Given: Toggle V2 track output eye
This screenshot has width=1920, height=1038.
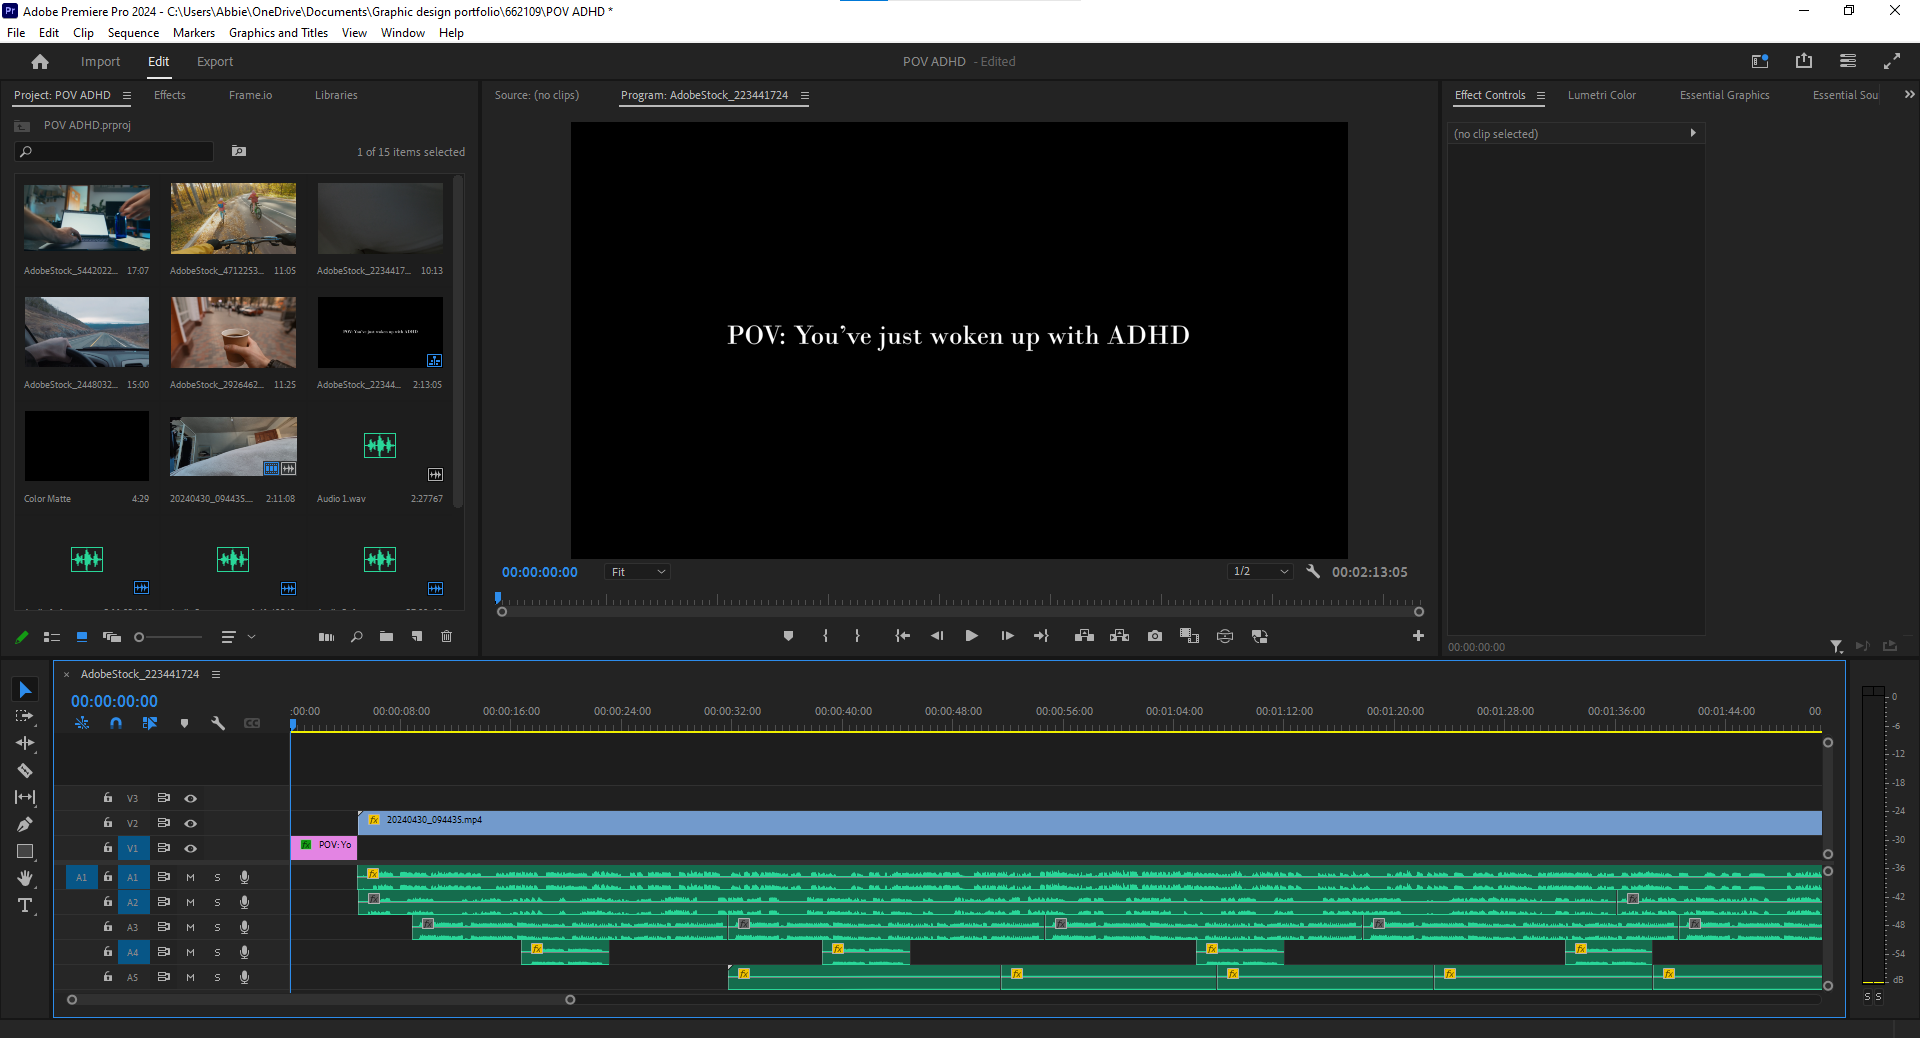Looking at the screenshot, I should 190,824.
